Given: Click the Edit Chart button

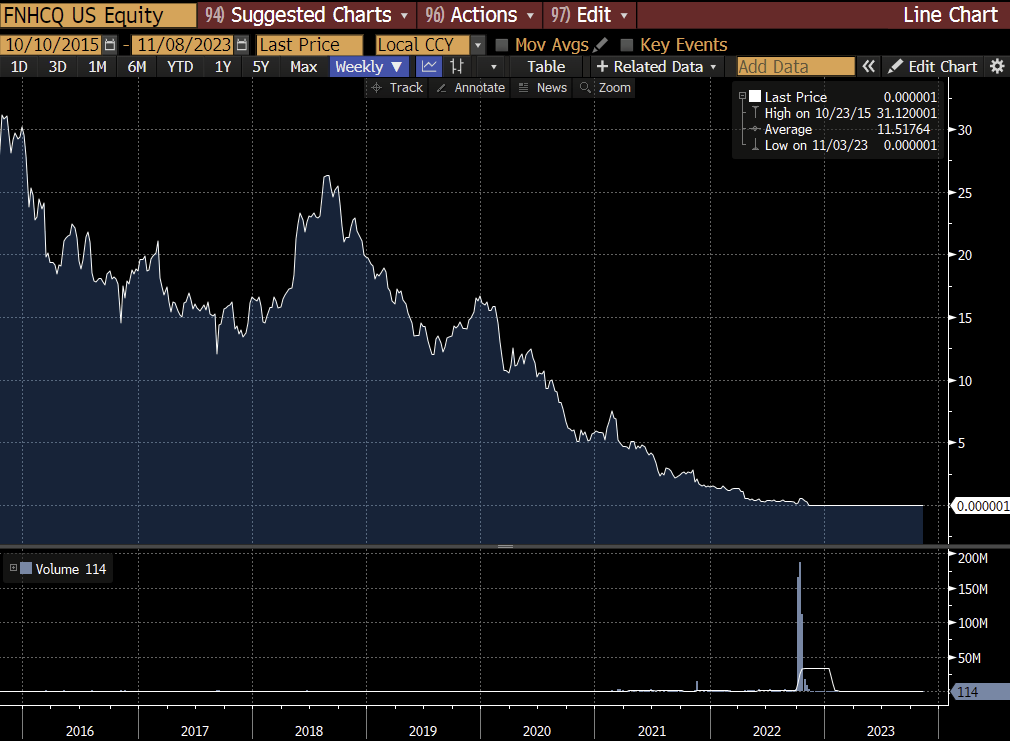Looking at the screenshot, I should click(933, 66).
